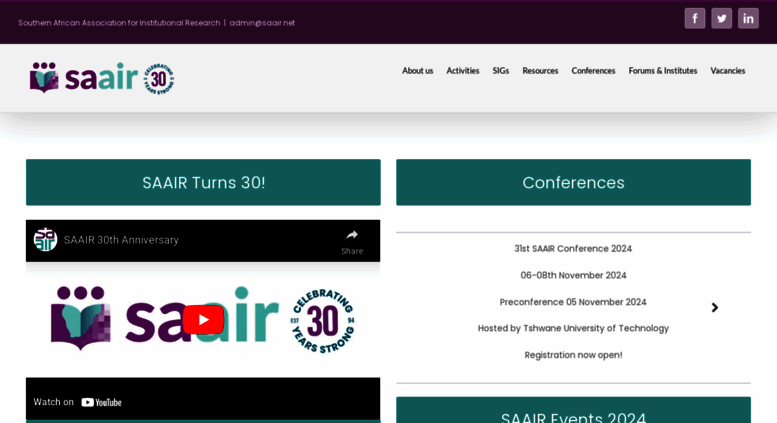Click the SAAIR channel avatar on video

[x=45, y=240]
